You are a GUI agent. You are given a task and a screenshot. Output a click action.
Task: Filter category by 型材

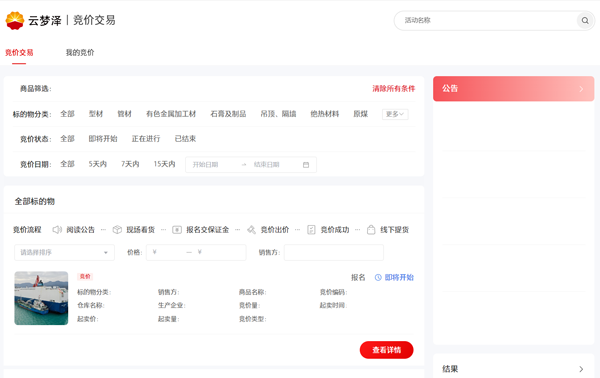pyautogui.click(x=96, y=114)
